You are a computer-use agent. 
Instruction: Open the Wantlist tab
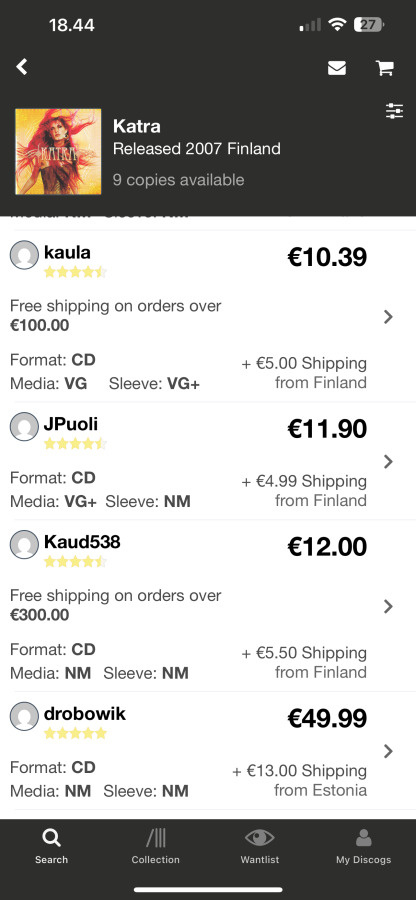pyautogui.click(x=259, y=847)
